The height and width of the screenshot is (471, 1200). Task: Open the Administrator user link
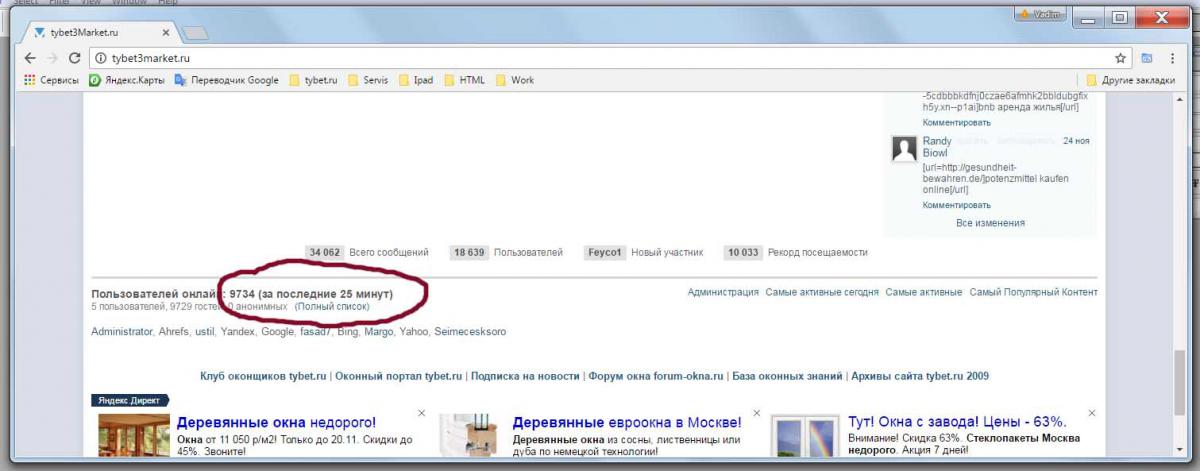click(x=121, y=331)
